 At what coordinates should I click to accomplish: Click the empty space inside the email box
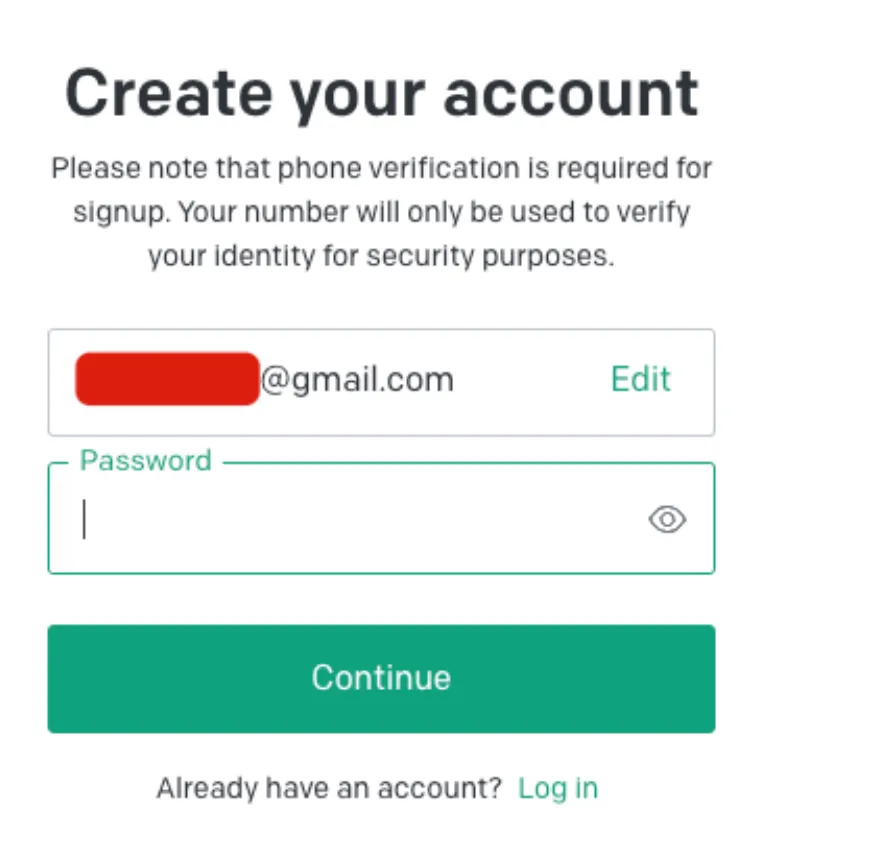pyautogui.click(x=530, y=380)
